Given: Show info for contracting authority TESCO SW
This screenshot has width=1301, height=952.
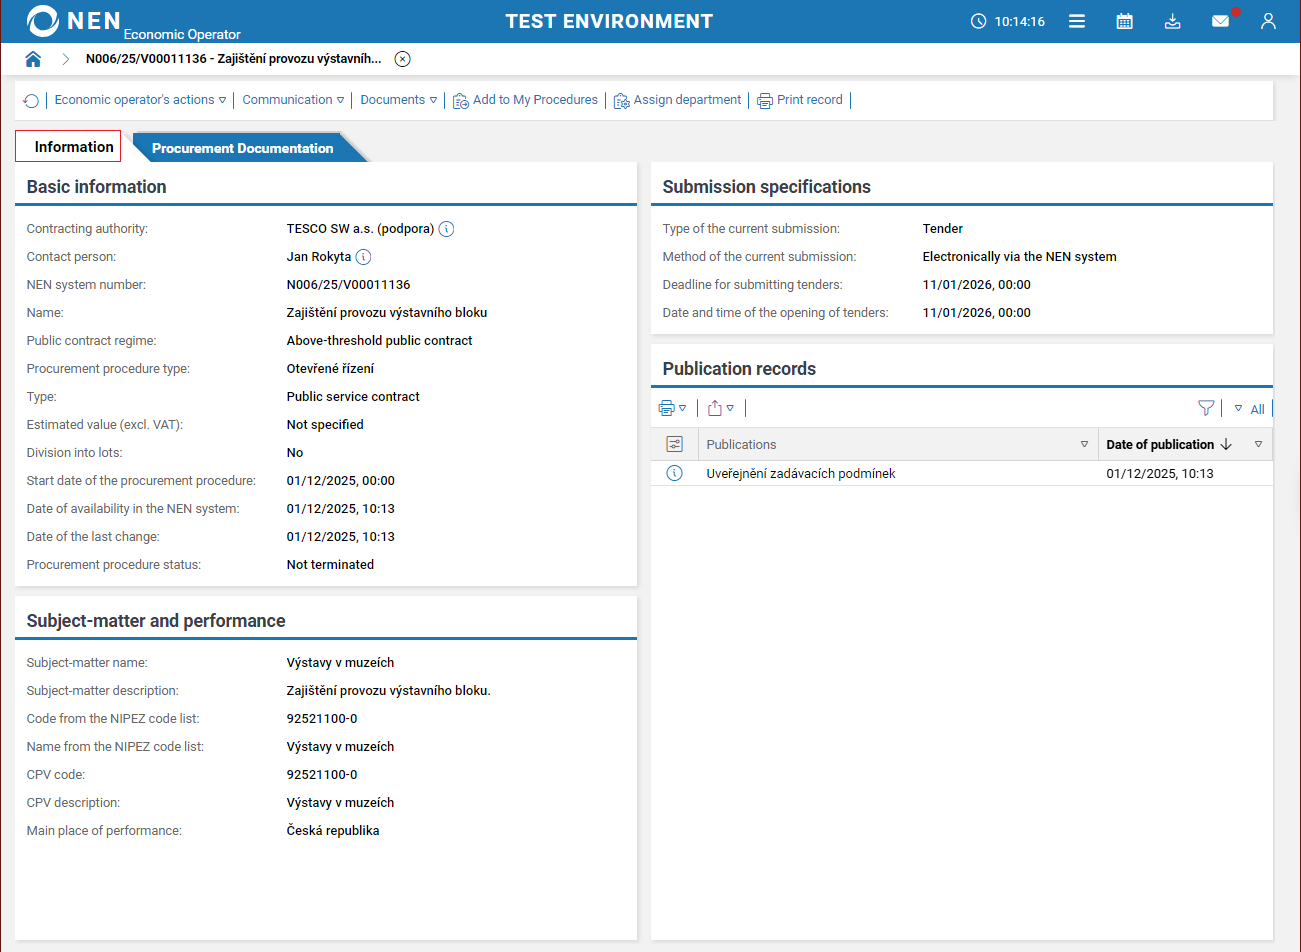Looking at the screenshot, I should 447,229.
